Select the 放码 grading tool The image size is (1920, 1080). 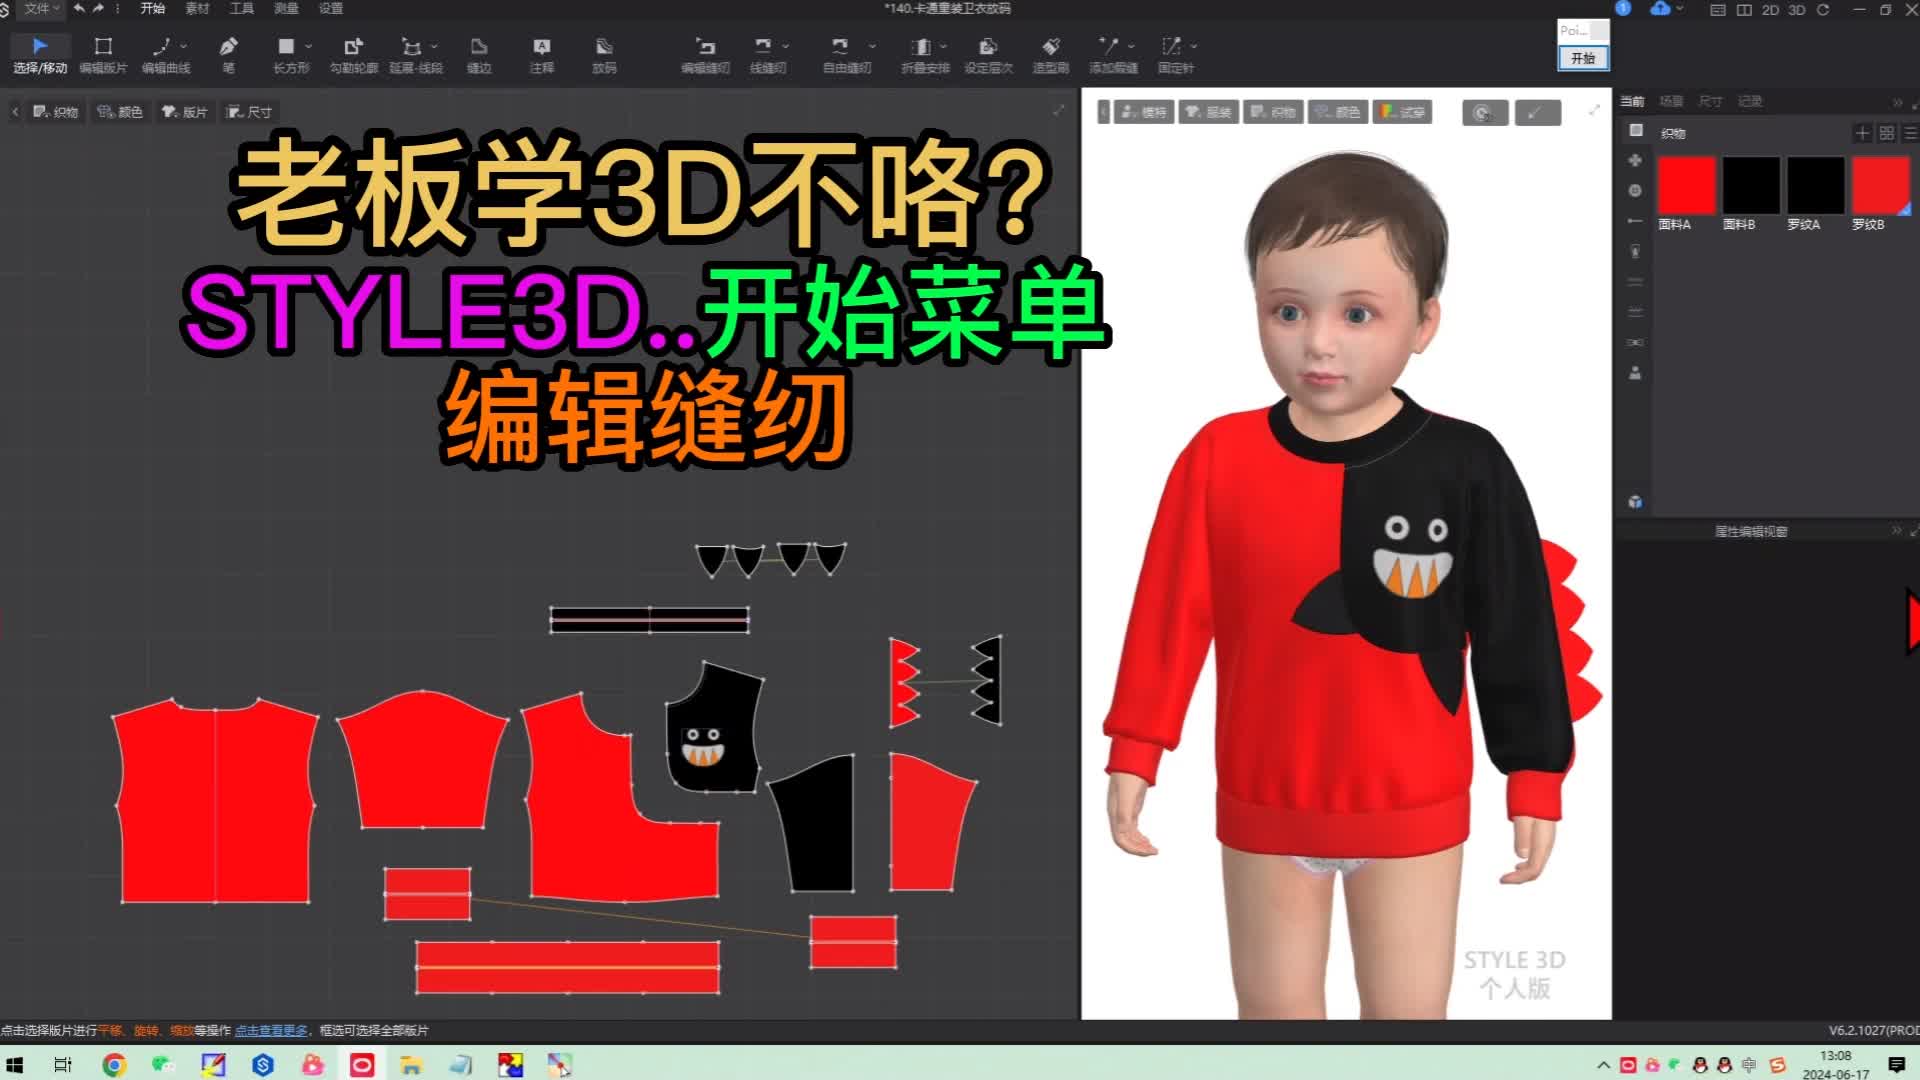(x=604, y=55)
